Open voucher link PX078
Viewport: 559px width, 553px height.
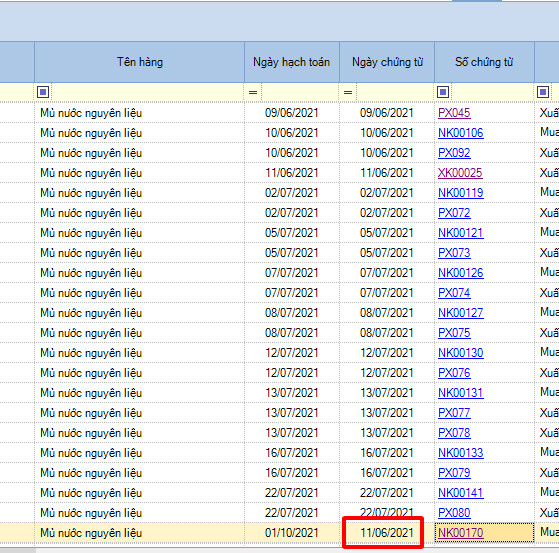coord(454,432)
